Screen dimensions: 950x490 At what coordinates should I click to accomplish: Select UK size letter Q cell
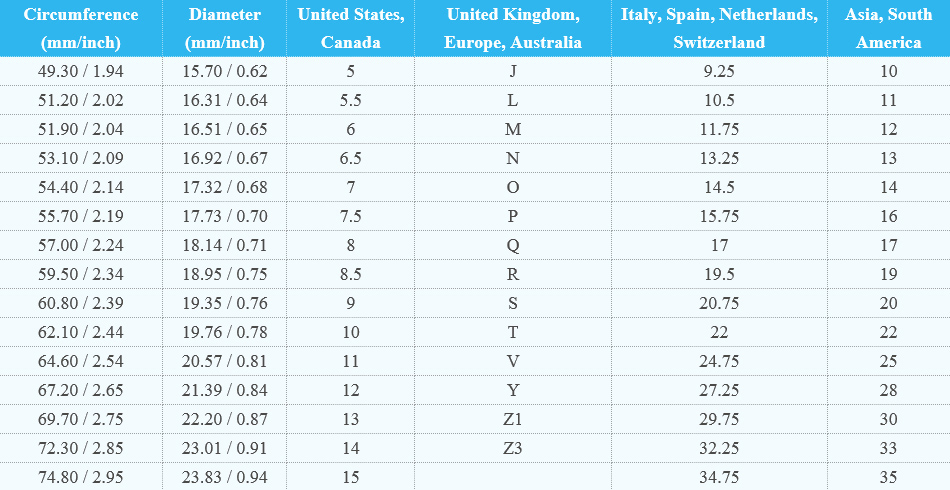[513, 246]
